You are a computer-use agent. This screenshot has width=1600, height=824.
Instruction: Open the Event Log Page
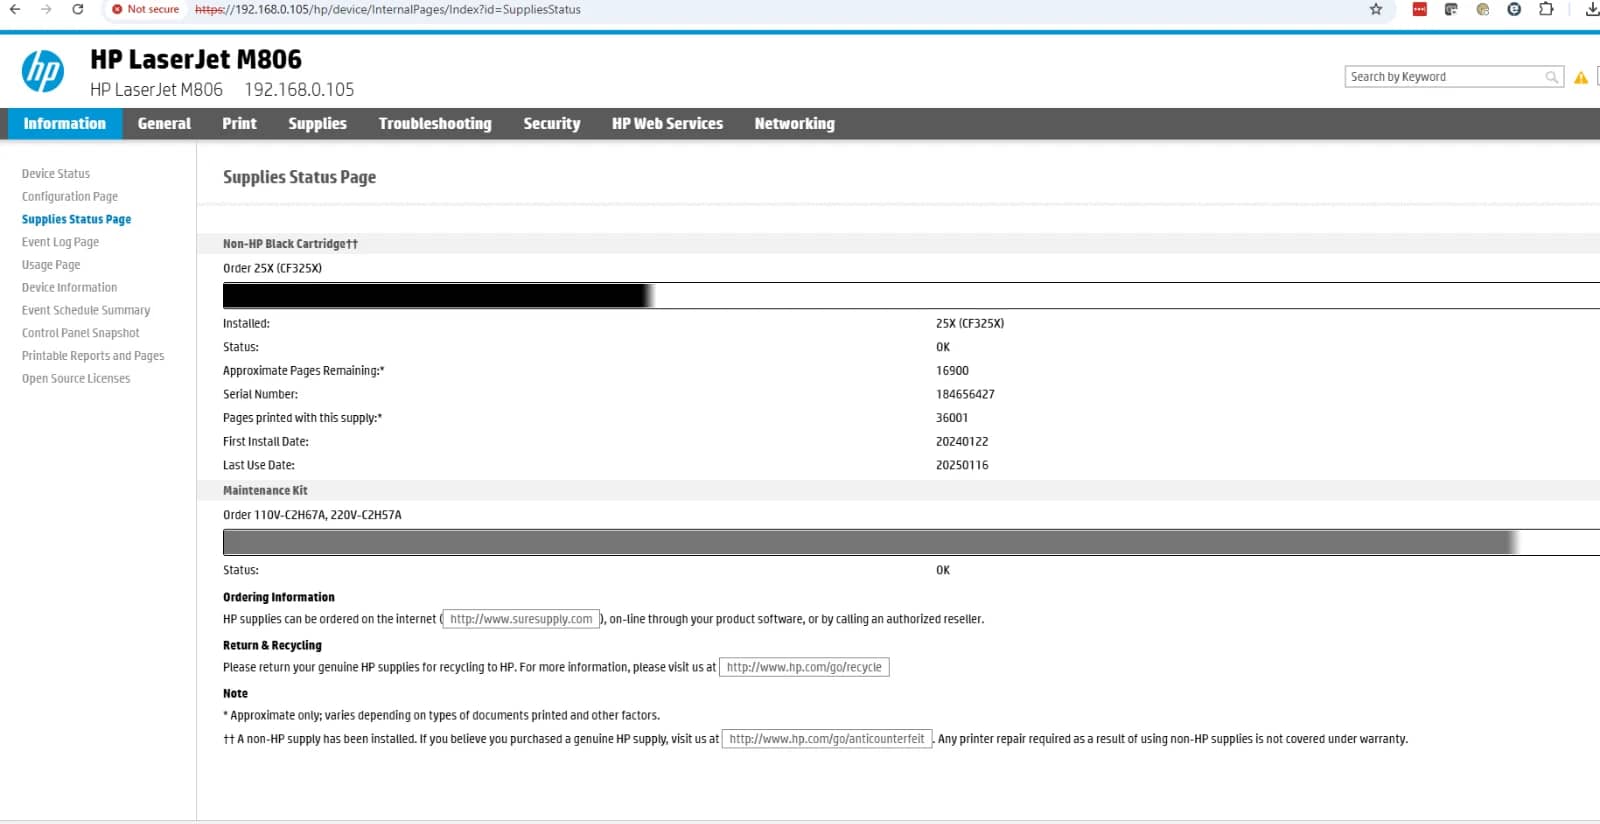(60, 242)
